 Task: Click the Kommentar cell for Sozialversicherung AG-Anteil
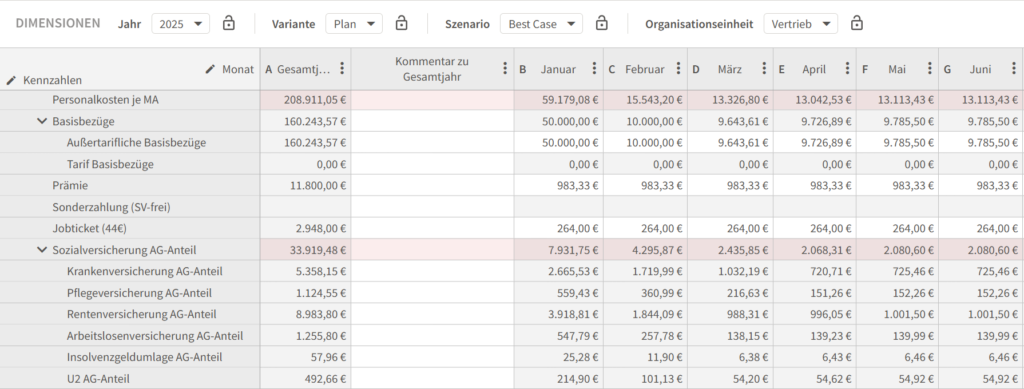(x=432, y=250)
